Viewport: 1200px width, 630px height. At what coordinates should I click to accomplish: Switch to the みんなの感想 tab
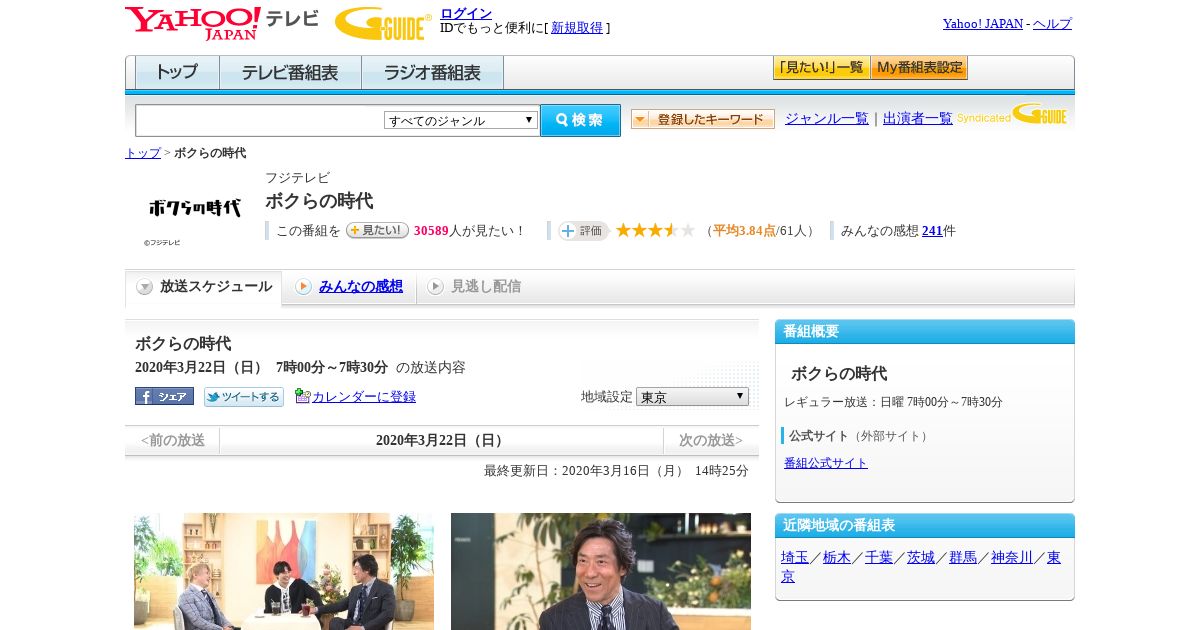(349, 287)
